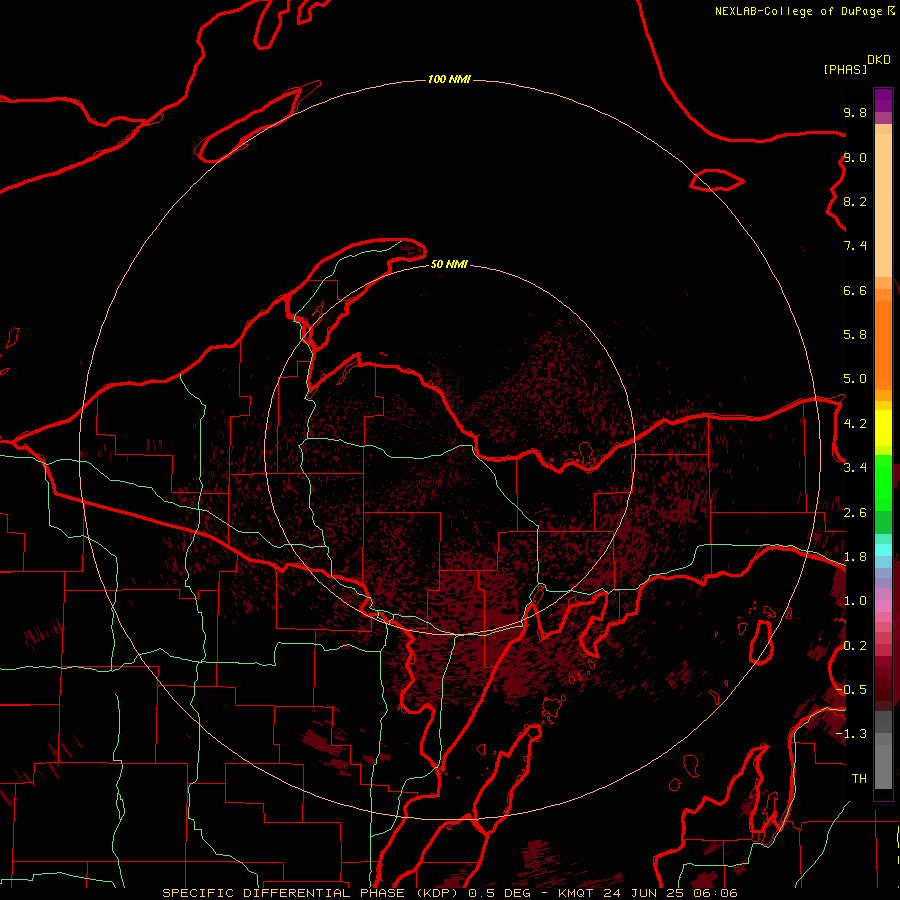Pick the purple segment atop color bar
The width and height of the screenshot is (900, 900).
[883, 100]
